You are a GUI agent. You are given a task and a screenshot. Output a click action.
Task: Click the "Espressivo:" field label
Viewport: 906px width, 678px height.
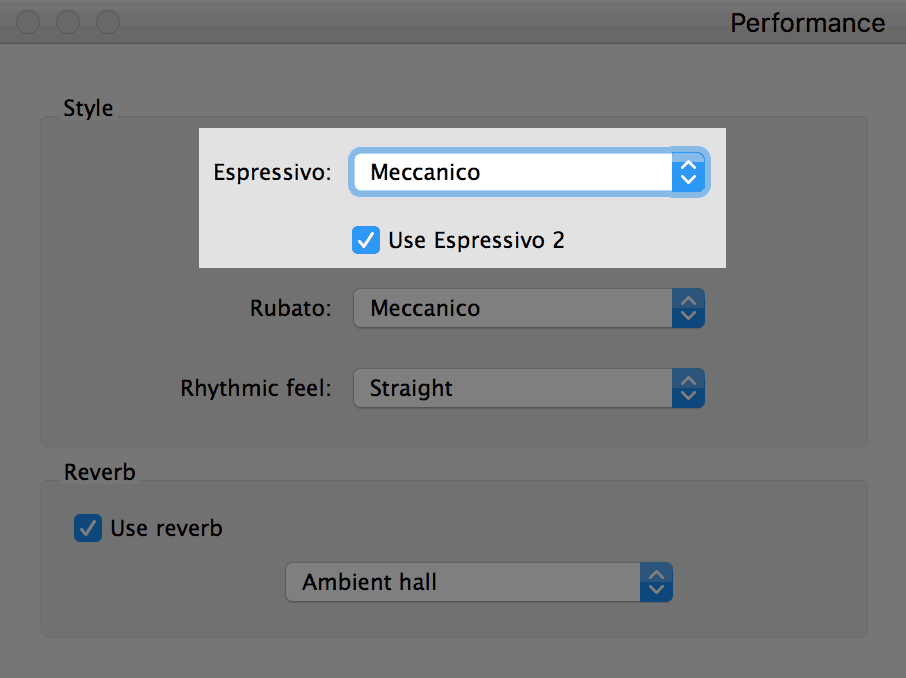click(272, 172)
